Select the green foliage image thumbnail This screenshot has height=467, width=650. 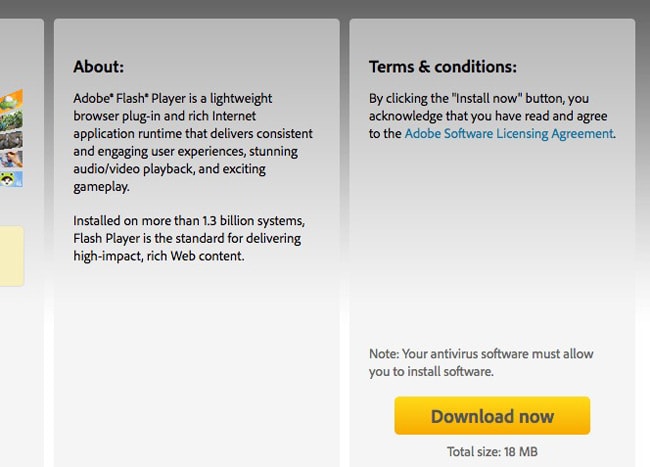(x=11, y=121)
